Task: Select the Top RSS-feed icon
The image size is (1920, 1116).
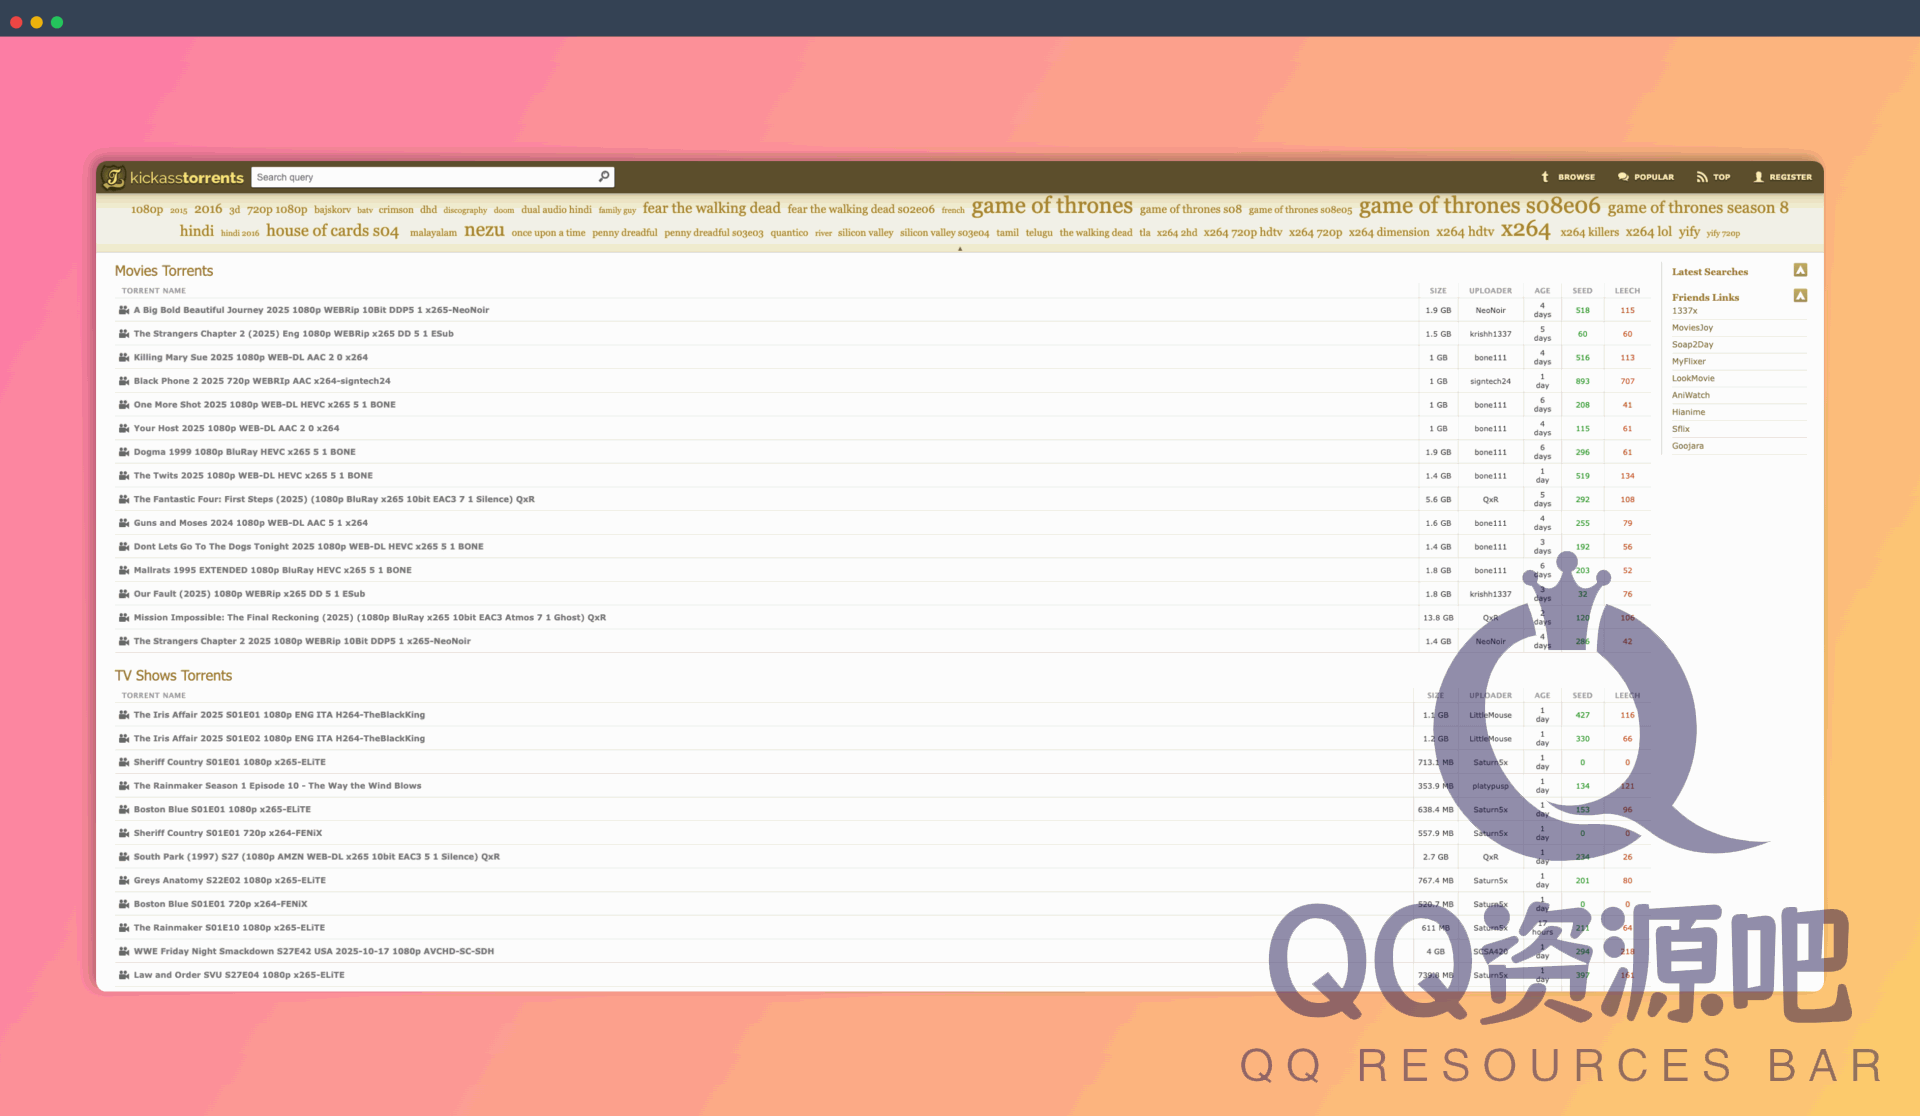Action: (x=1701, y=177)
